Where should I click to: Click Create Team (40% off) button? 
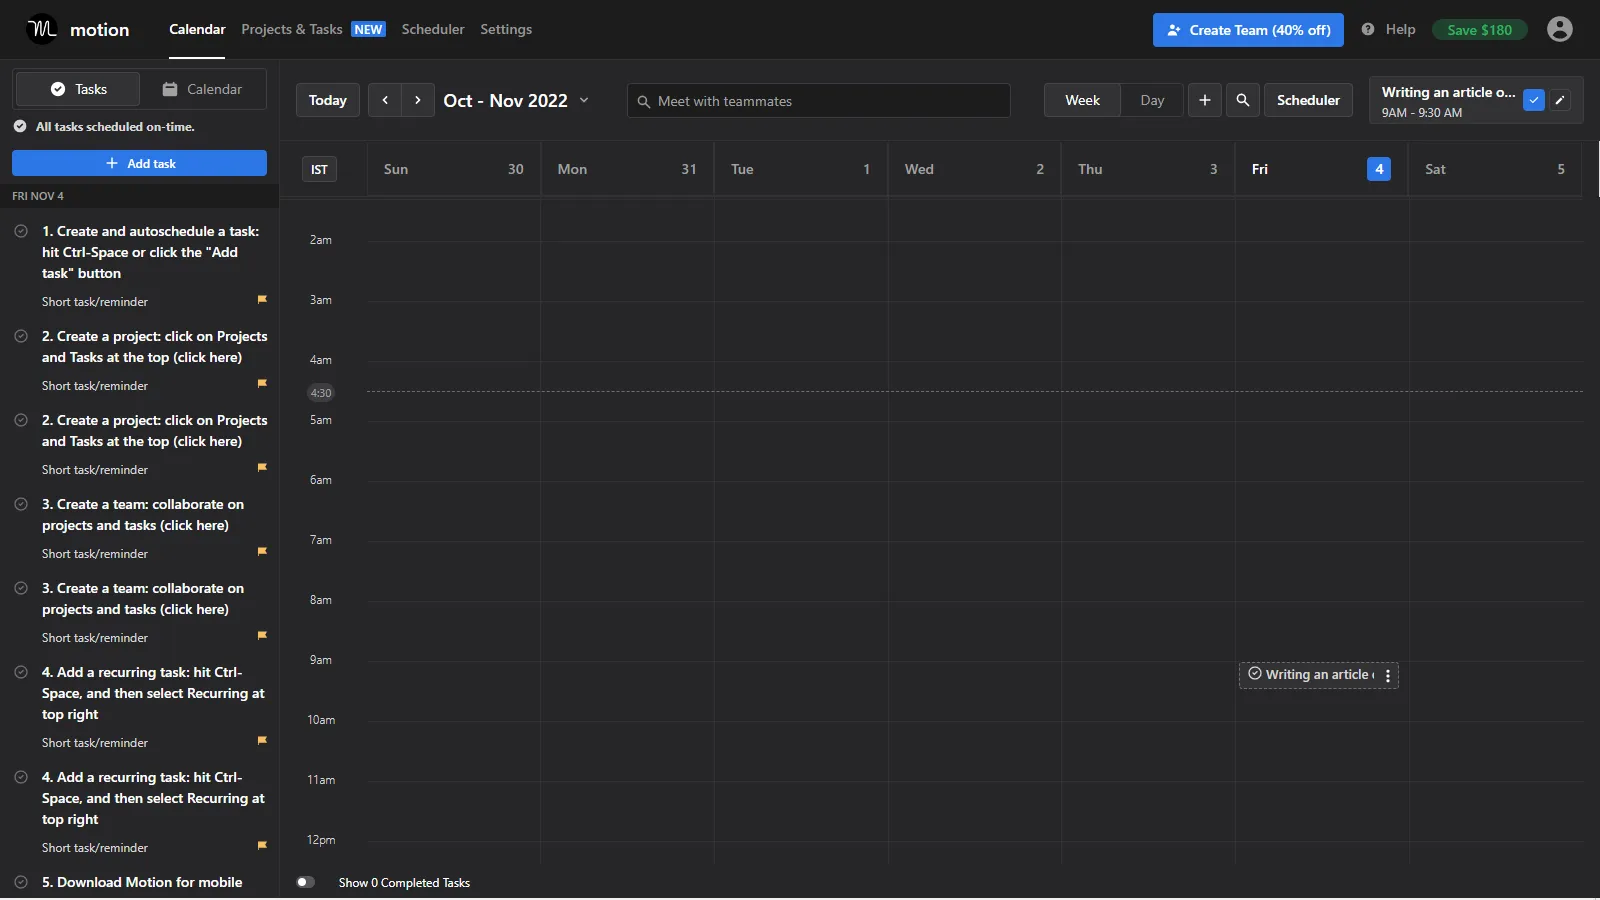point(1248,30)
